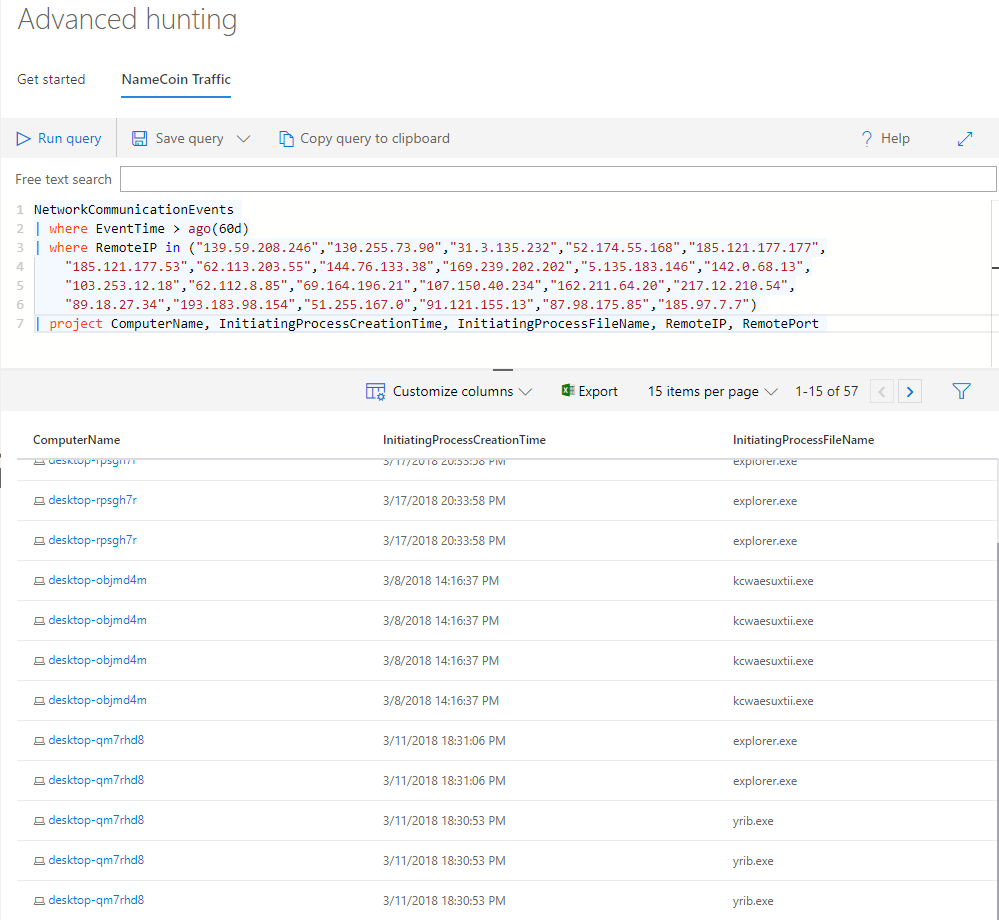Click the Help question mark icon

click(x=866, y=138)
